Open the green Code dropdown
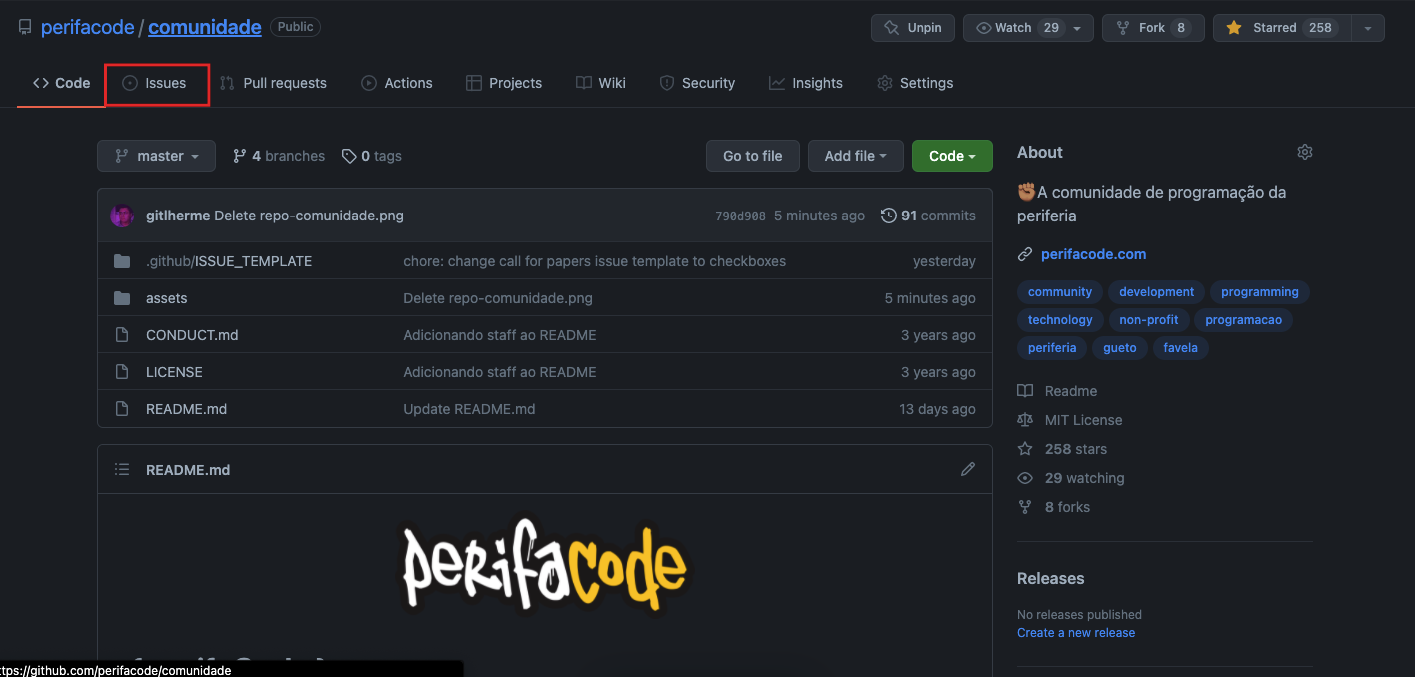The width and height of the screenshot is (1415, 677). click(952, 156)
